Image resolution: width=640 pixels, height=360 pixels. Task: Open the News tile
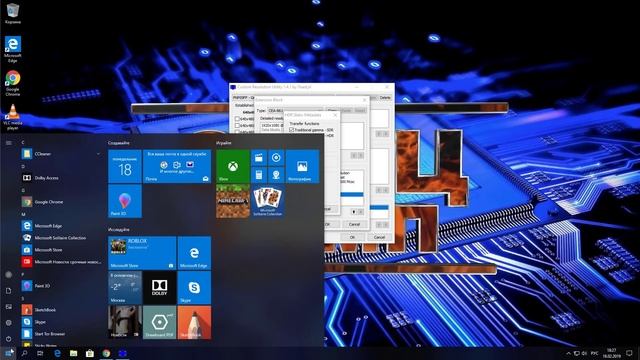coord(125,322)
